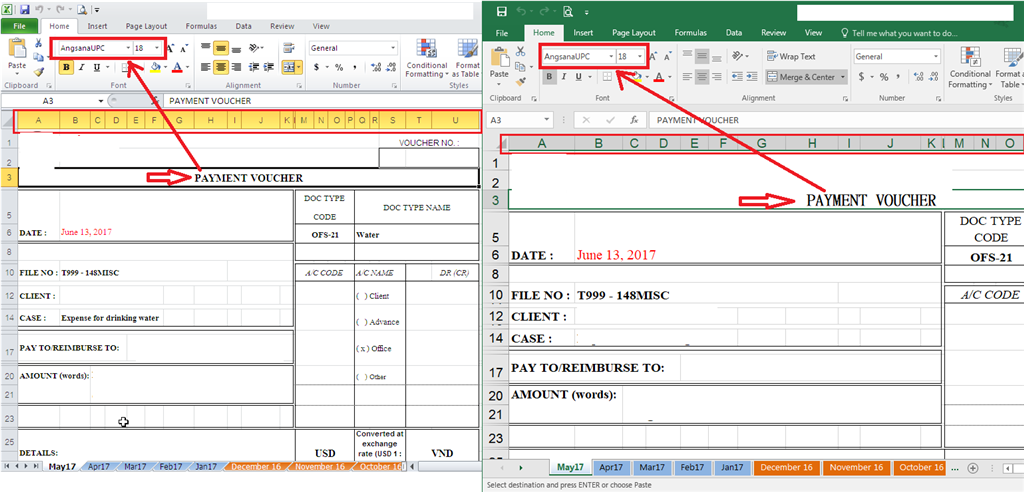Click Cut scissors icon in left Excel window
Image resolution: width=1024 pixels, height=492 pixels.
(x=39, y=43)
